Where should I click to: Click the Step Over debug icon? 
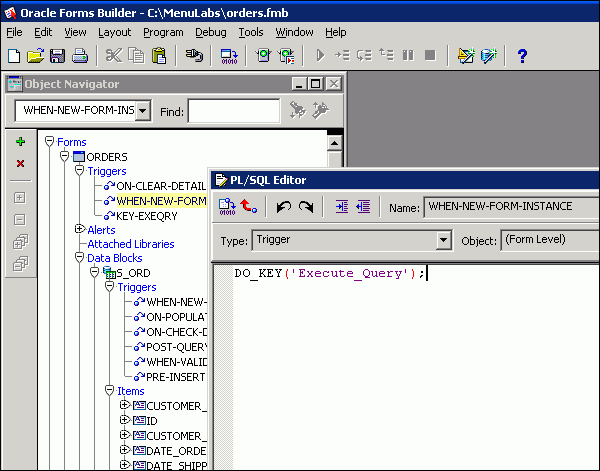coord(364,56)
